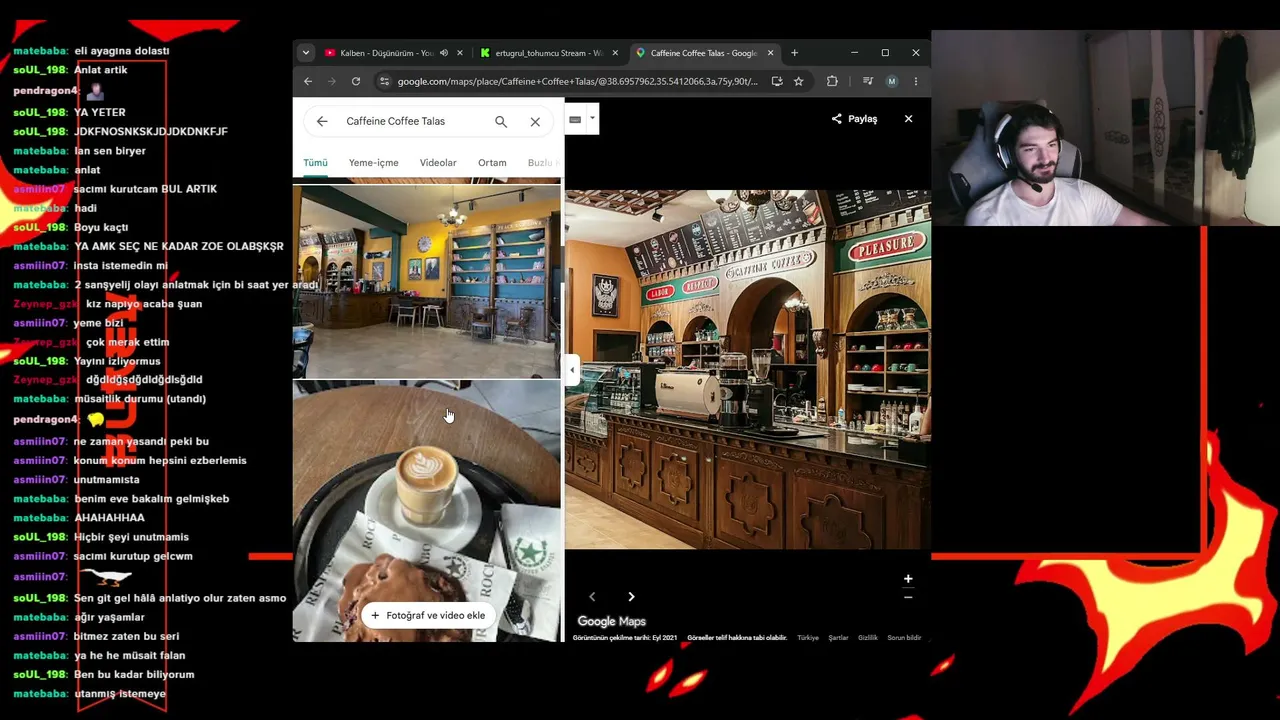
Task: Close the Maps photo viewer
Action: [908, 119]
